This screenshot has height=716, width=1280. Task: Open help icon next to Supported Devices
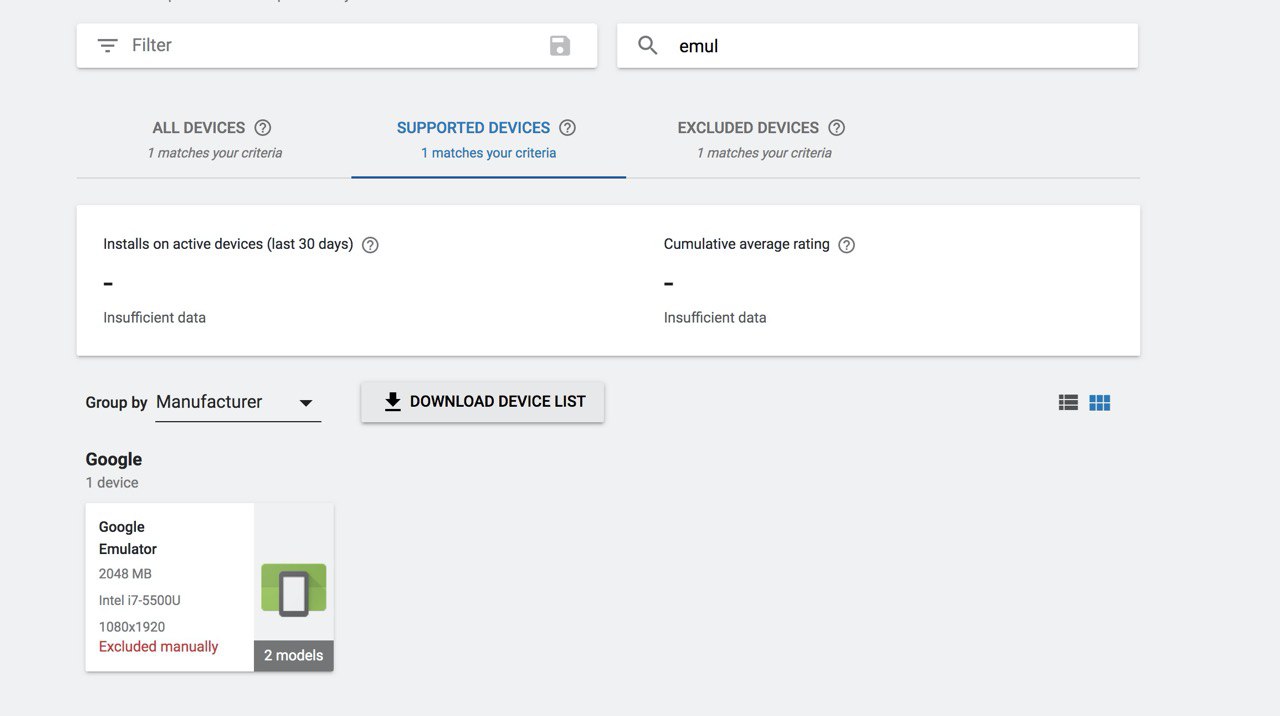[567, 128]
